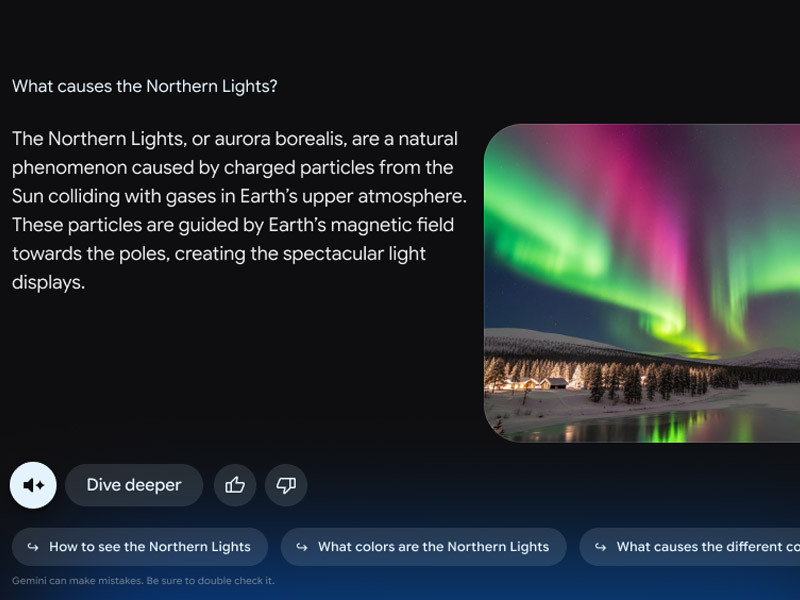
Task: Give the response a thumbs up
Action: (x=235, y=485)
